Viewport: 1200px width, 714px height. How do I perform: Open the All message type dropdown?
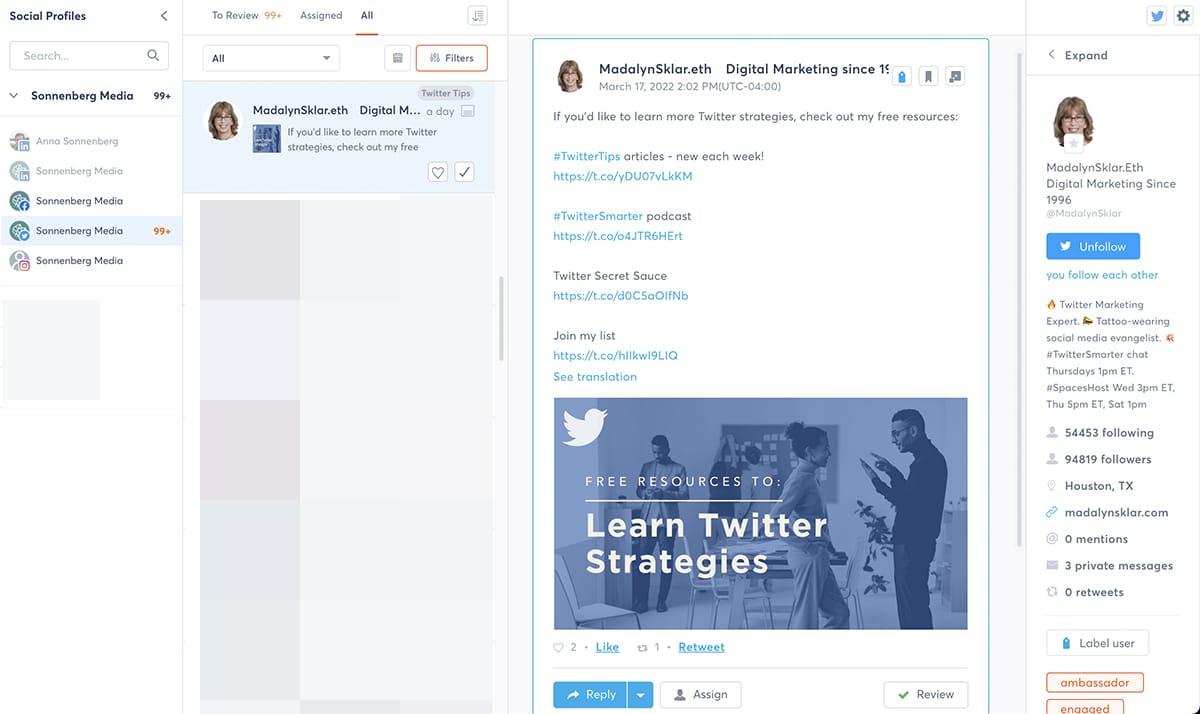coord(271,58)
